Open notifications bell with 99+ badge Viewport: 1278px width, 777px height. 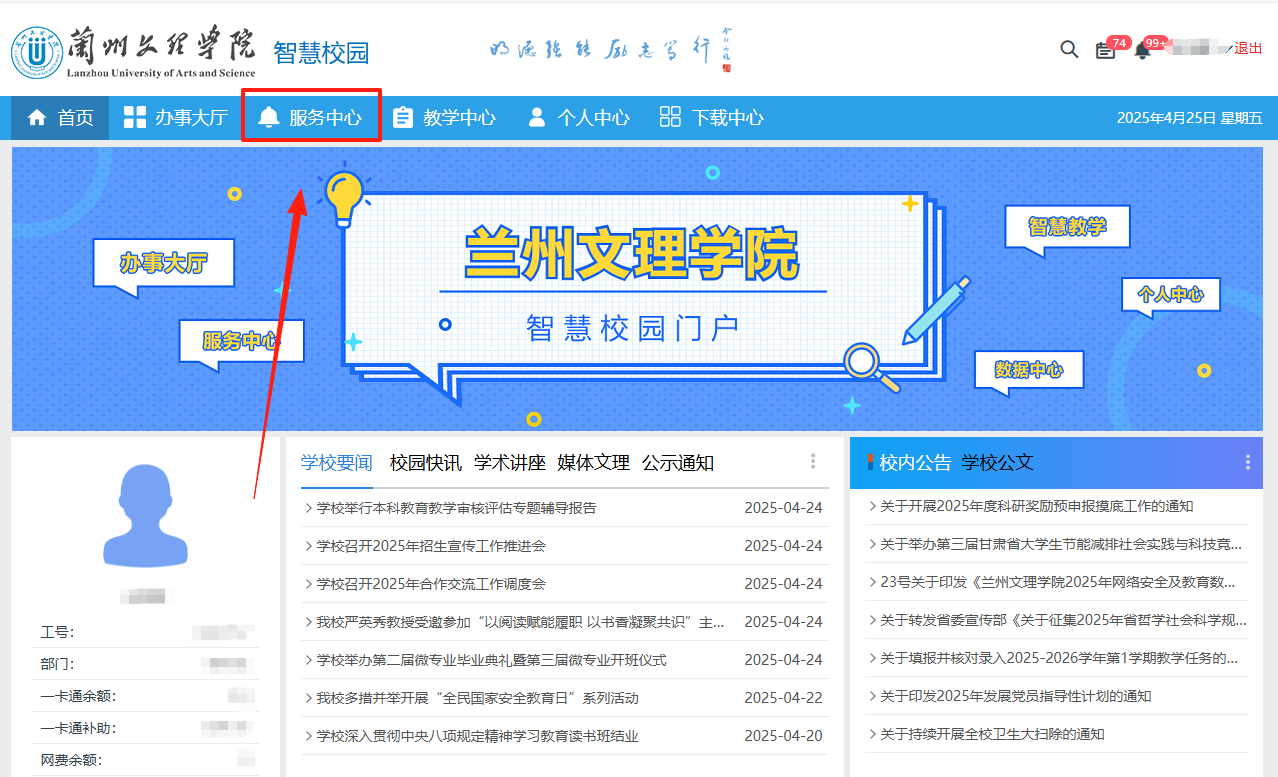pyautogui.click(x=1142, y=50)
